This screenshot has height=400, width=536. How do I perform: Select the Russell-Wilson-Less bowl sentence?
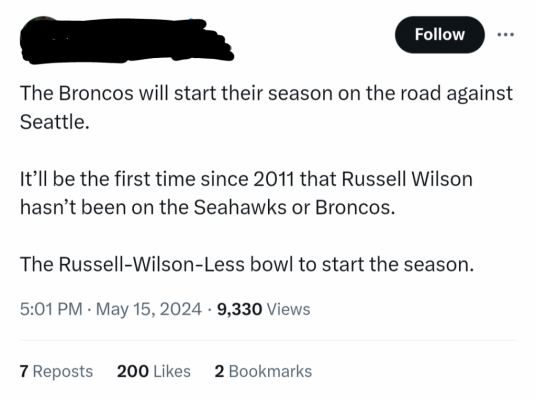pos(247,264)
